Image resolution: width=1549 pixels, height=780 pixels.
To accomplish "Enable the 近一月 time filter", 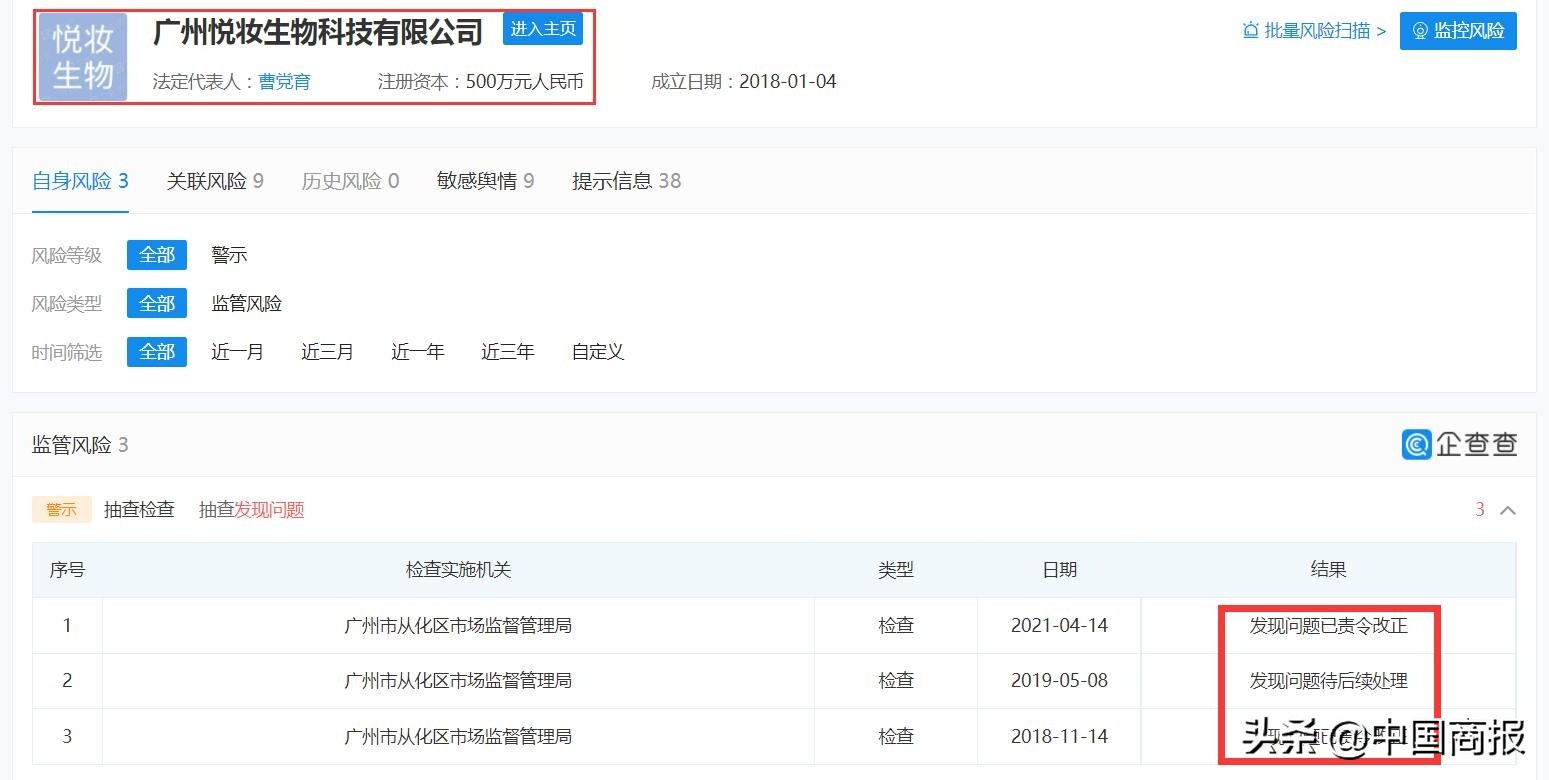I will coord(237,351).
